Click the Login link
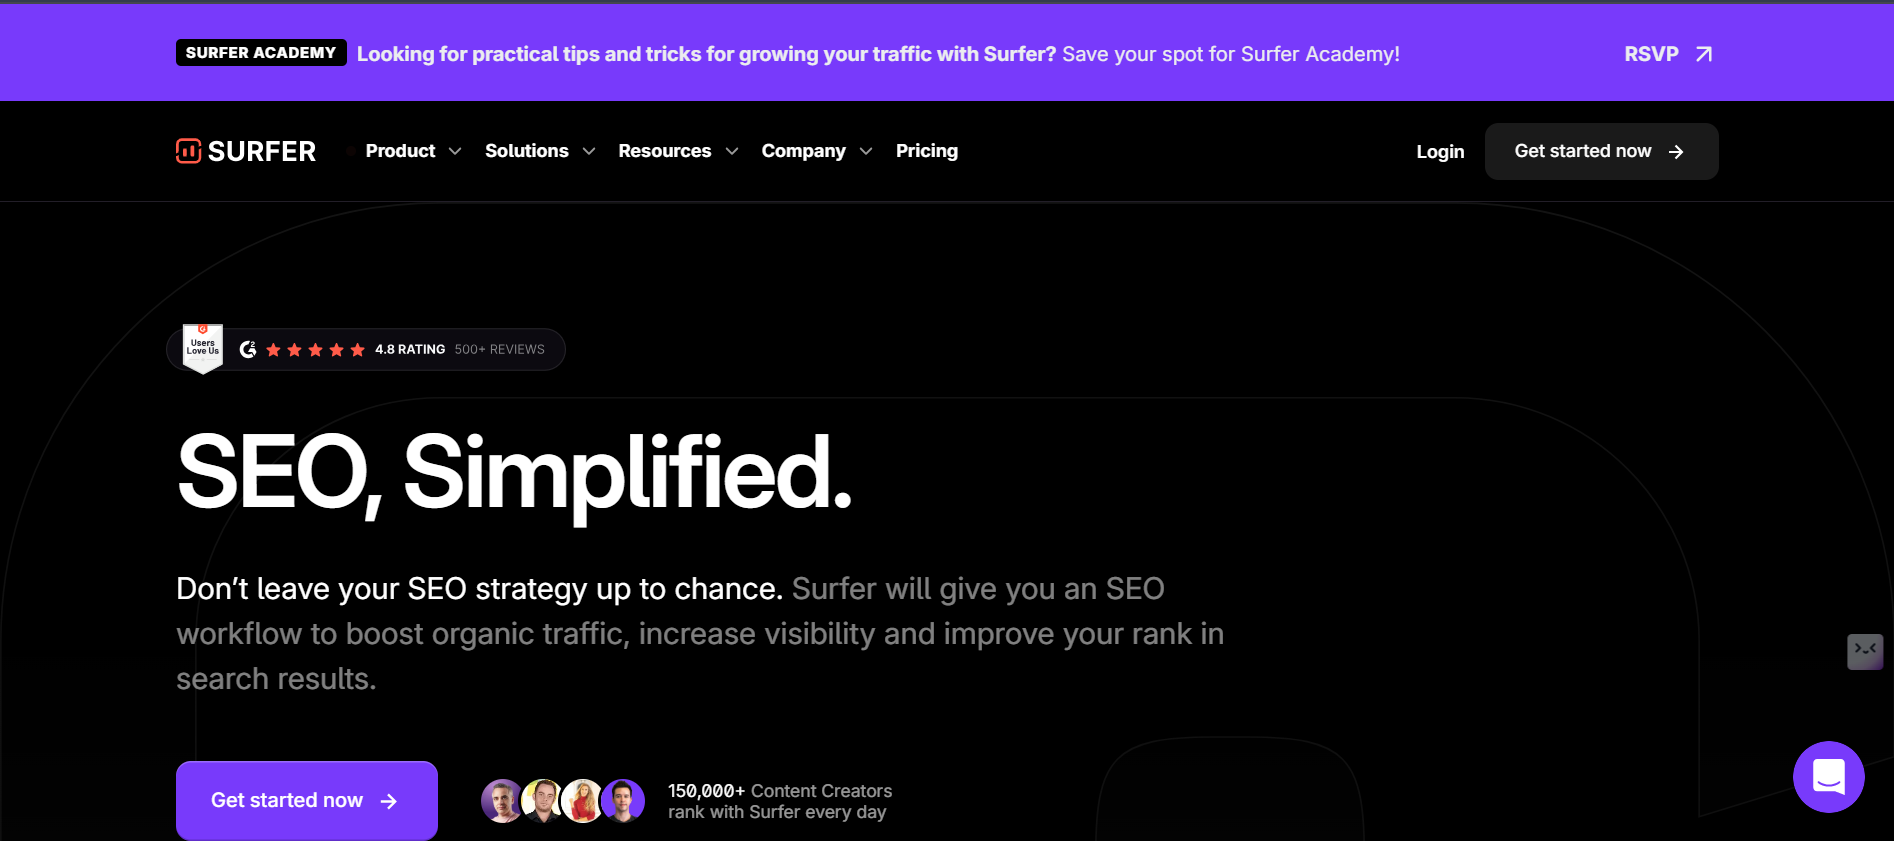The height and width of the screenshot is (841, 1894). tap(1440, 152)
